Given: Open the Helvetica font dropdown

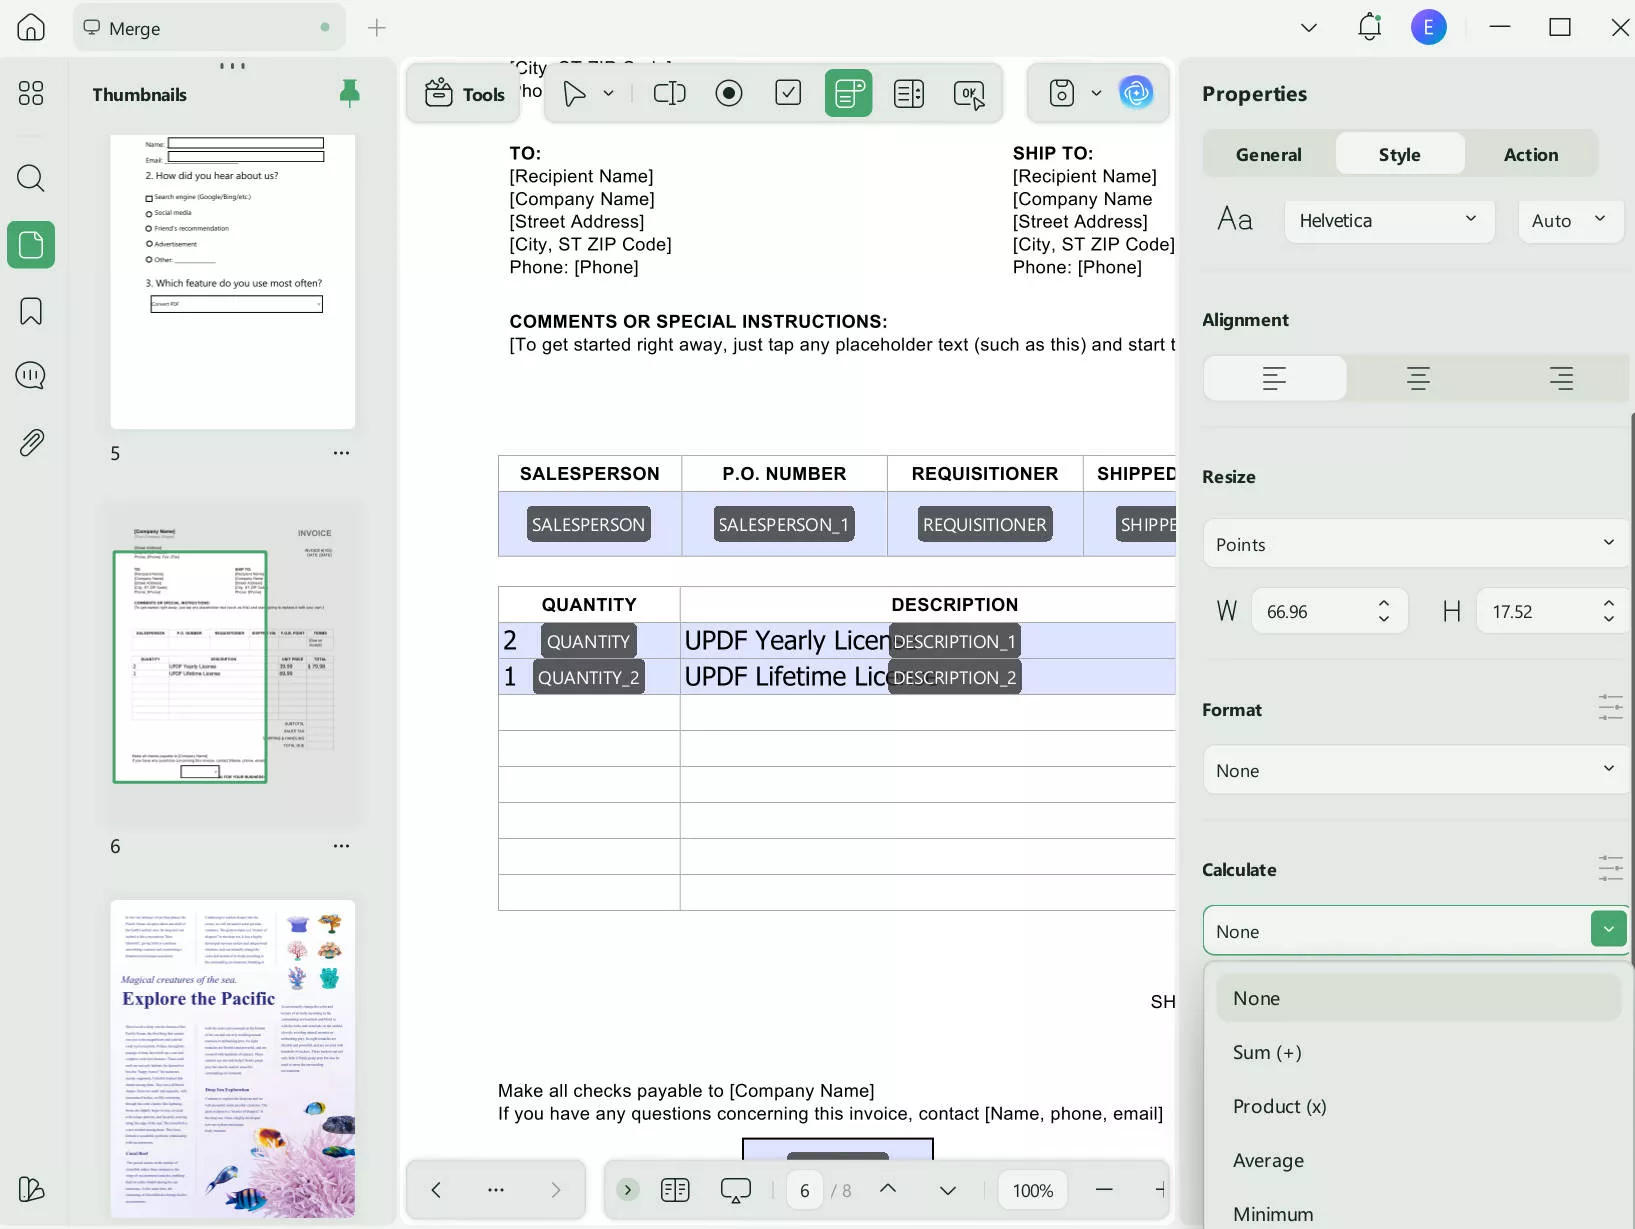Looking at the screenshot, I should 1388,221.
